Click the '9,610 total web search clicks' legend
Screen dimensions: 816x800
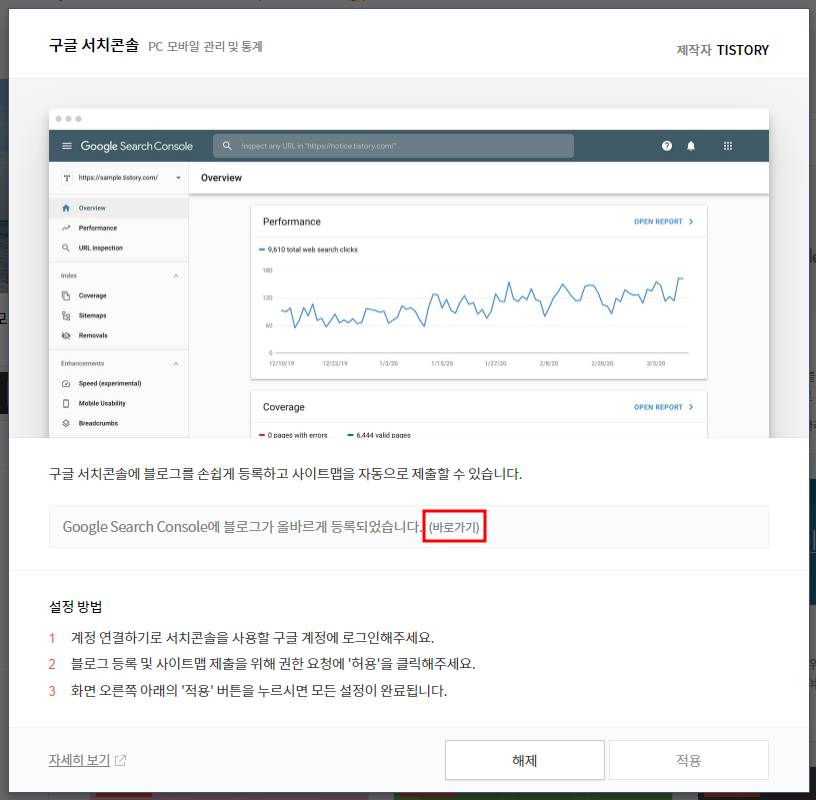click(308, 249)
